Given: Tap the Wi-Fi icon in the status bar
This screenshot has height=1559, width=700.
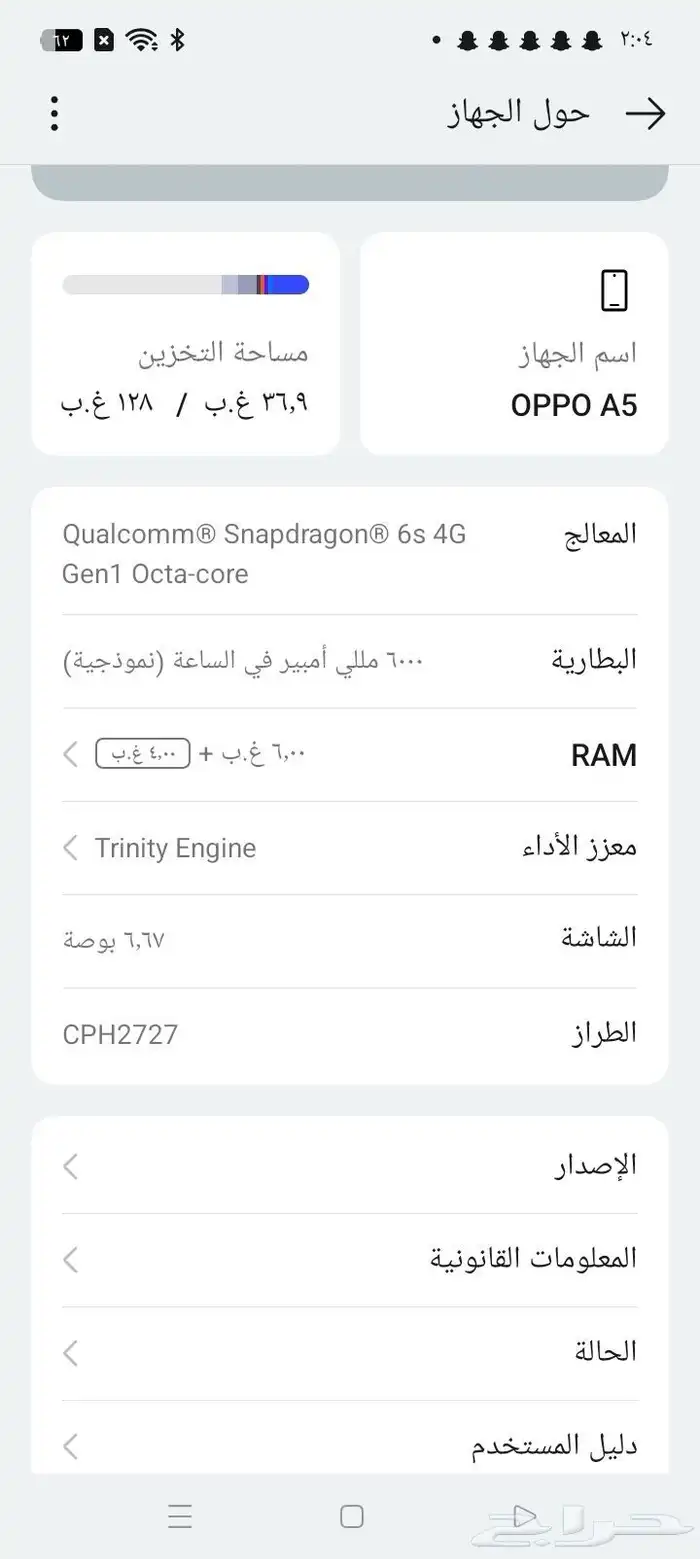Looking at the screenshot, I should point(142,40).
